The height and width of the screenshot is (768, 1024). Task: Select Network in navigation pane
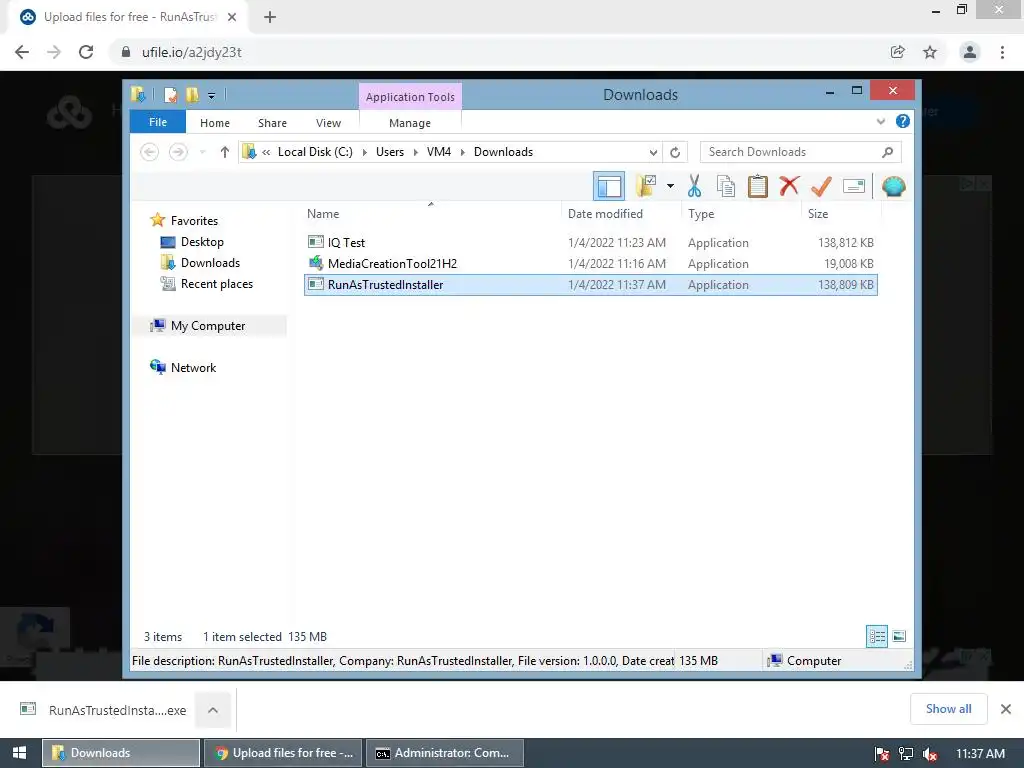[193, 368]
